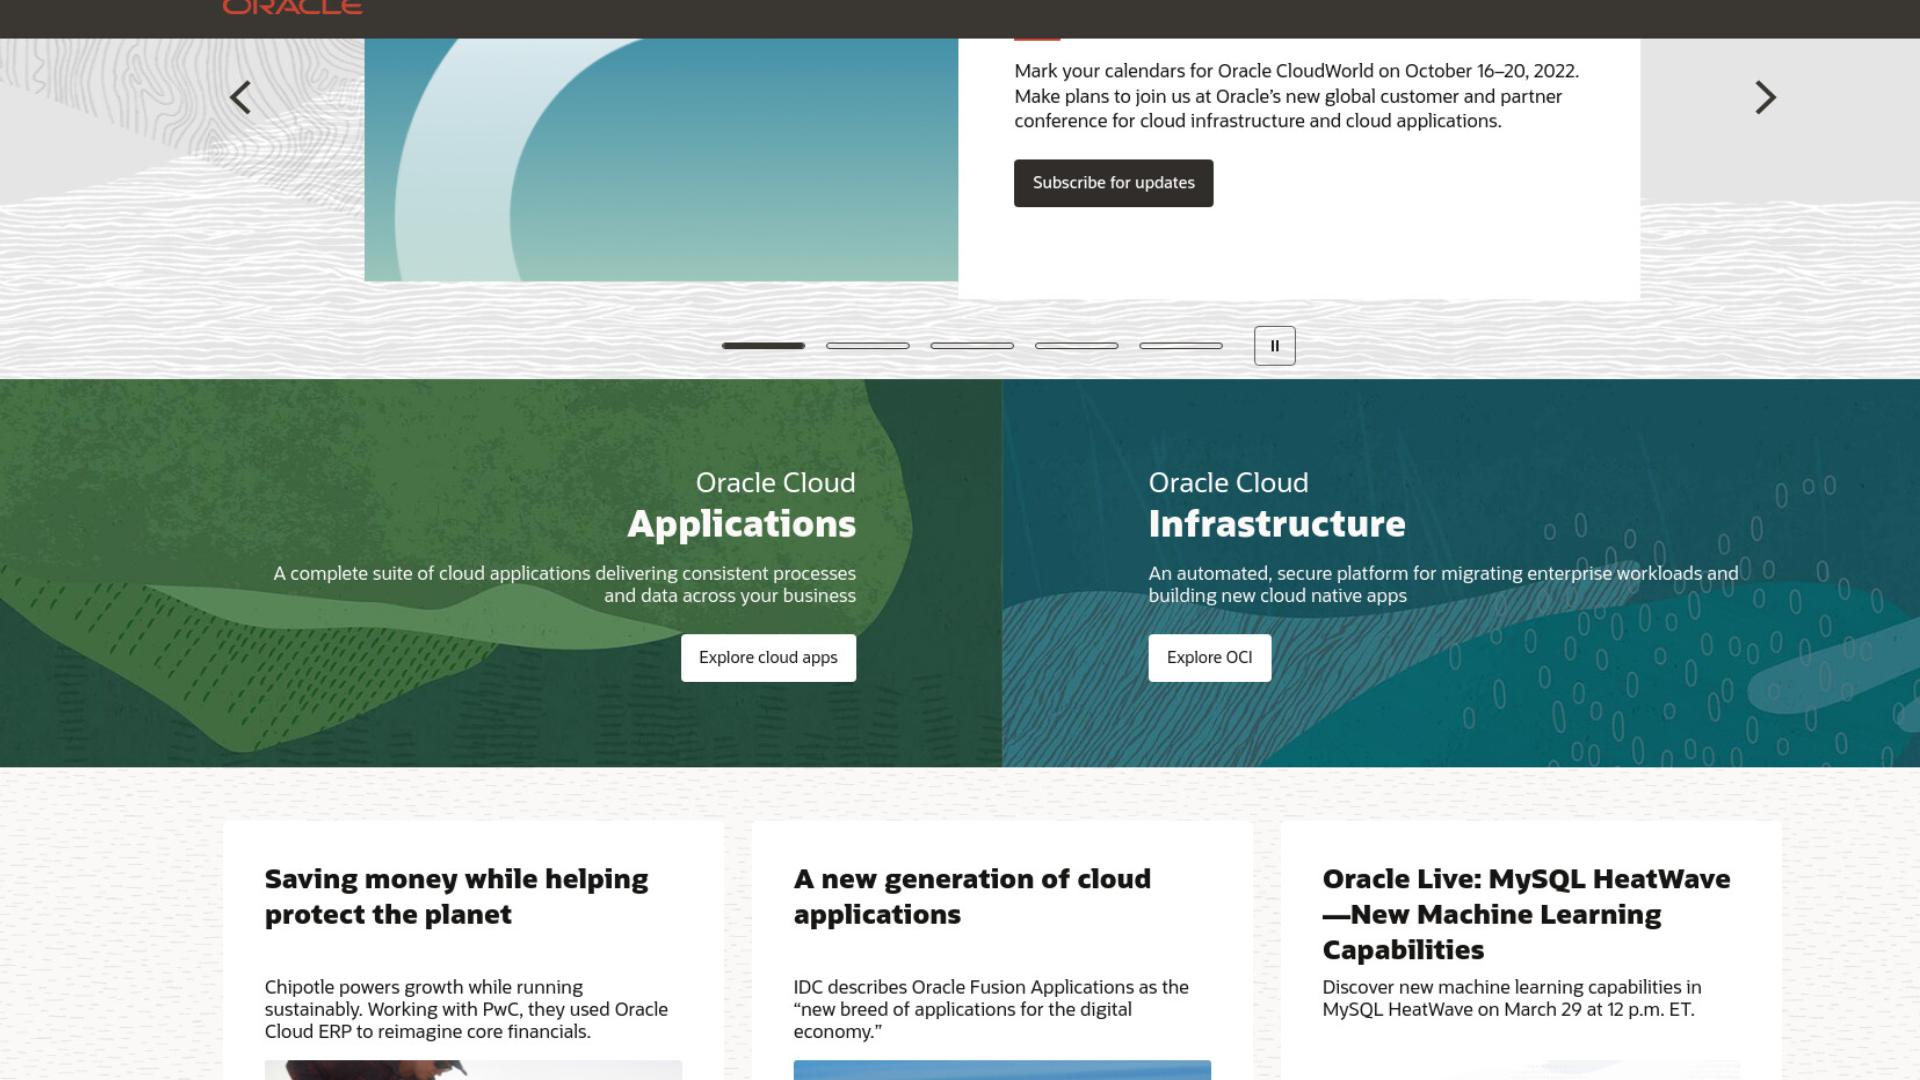This screenshot has width=1920, height=1080.
Task: Advance to the next carousel slide arrow
Action: pos(1765,98)
